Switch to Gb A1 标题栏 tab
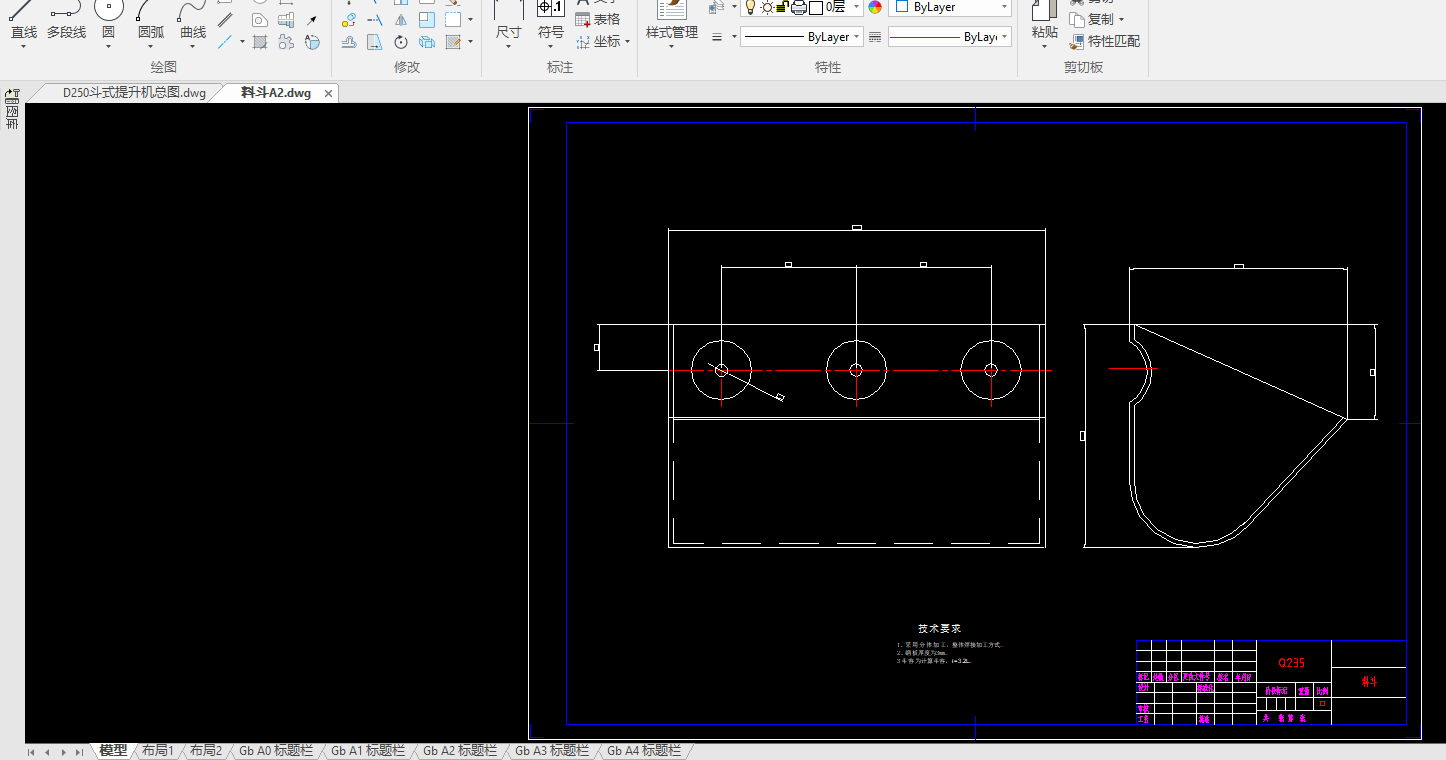1446x760 pixels. 368,751
